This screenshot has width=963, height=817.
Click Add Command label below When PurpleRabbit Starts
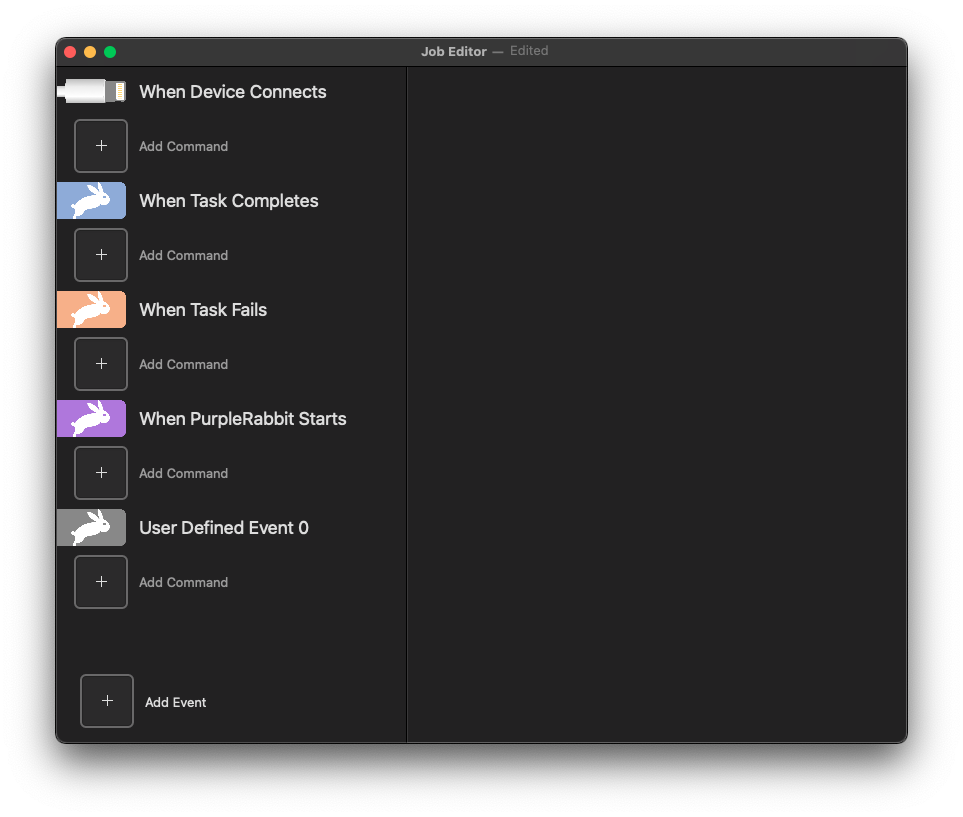tap(184, 474)
